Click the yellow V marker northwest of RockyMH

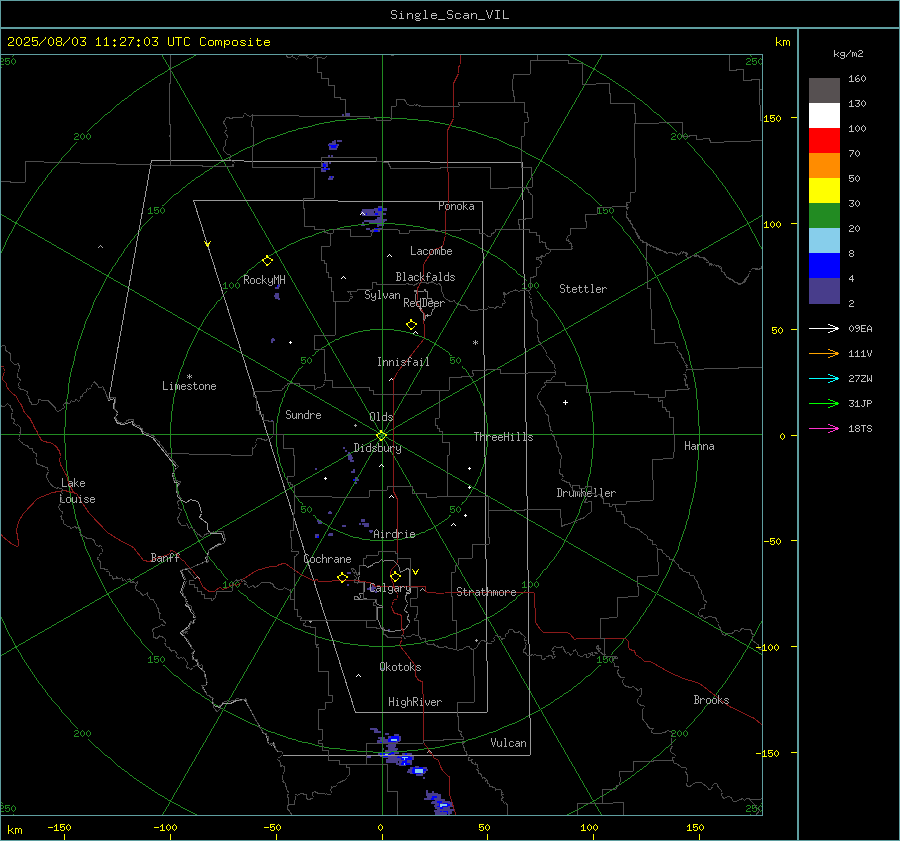pyautogui.click(x=208, y=244)
